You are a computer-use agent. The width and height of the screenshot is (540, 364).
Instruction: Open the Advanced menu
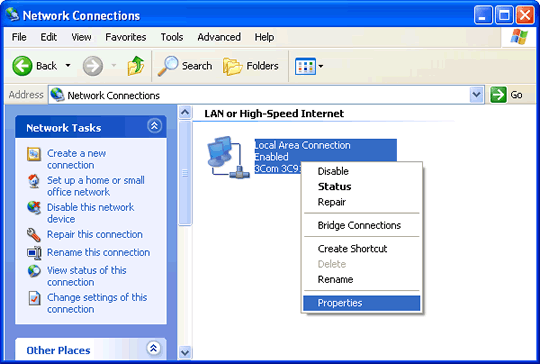click(219, 37)
